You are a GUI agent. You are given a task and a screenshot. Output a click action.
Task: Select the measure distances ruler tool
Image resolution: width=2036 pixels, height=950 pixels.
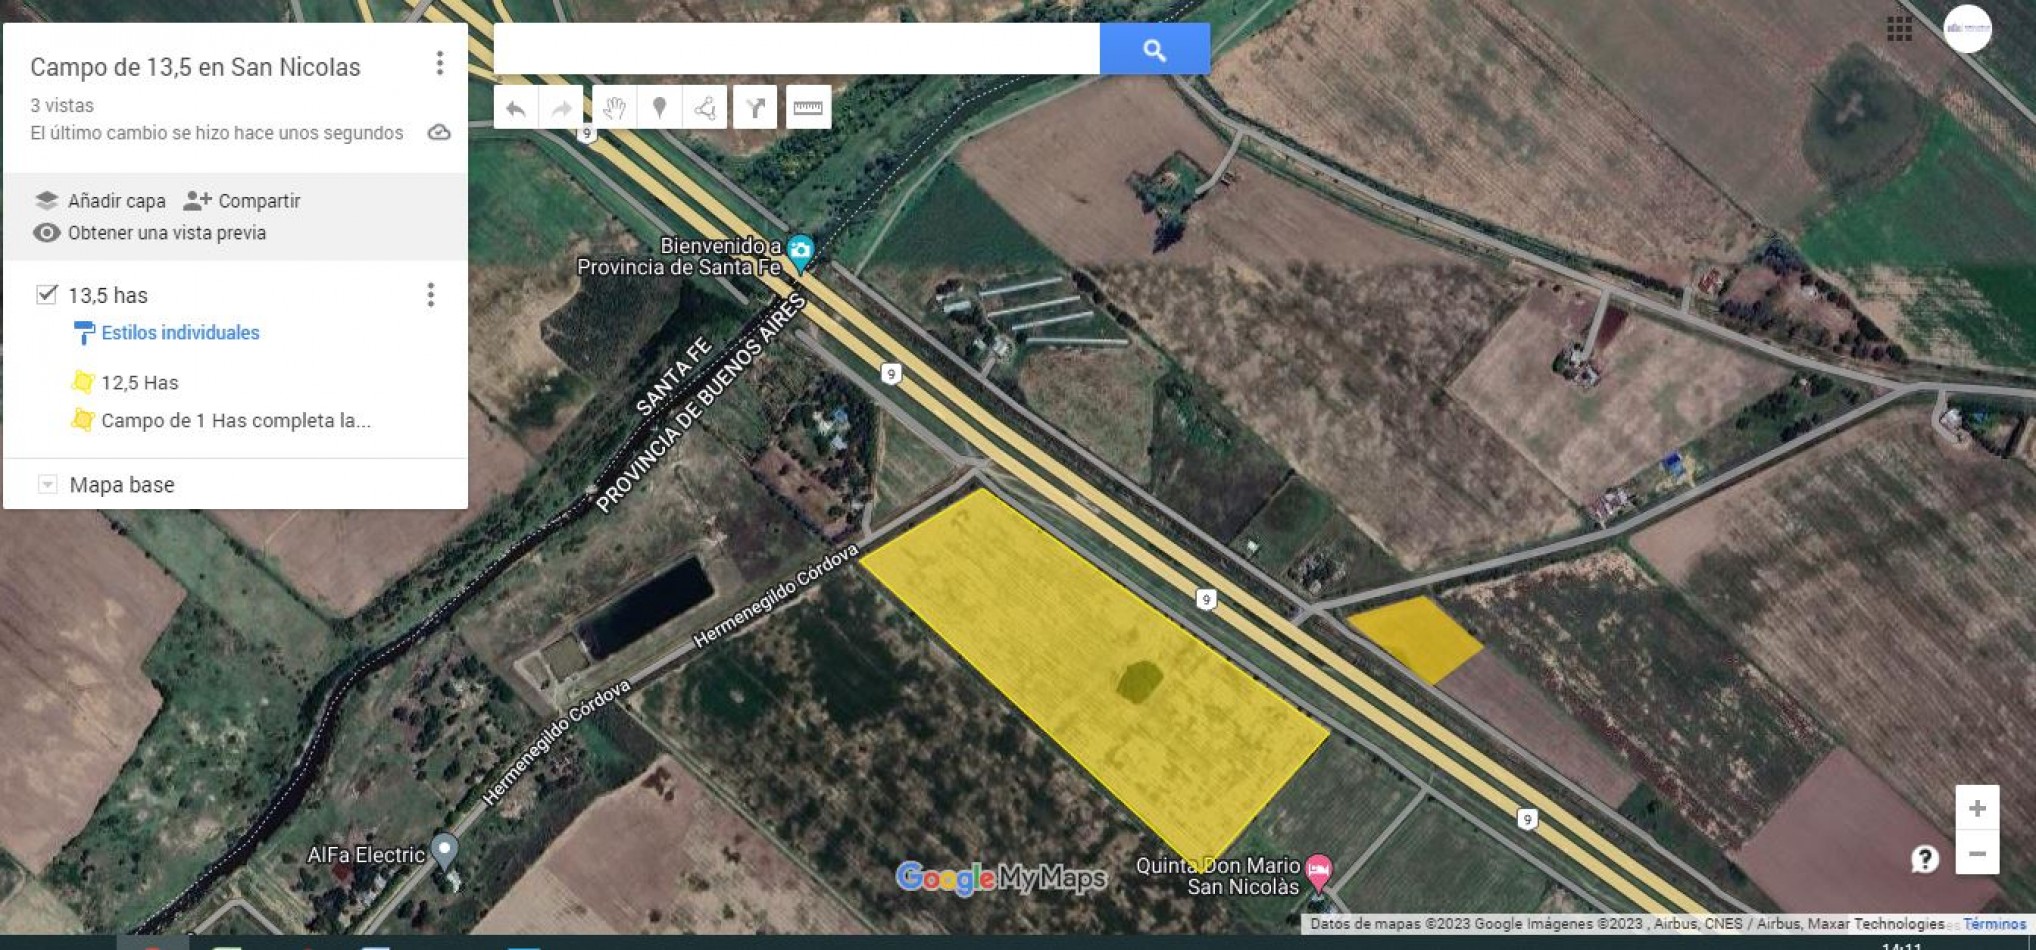(x=808, y=107)
